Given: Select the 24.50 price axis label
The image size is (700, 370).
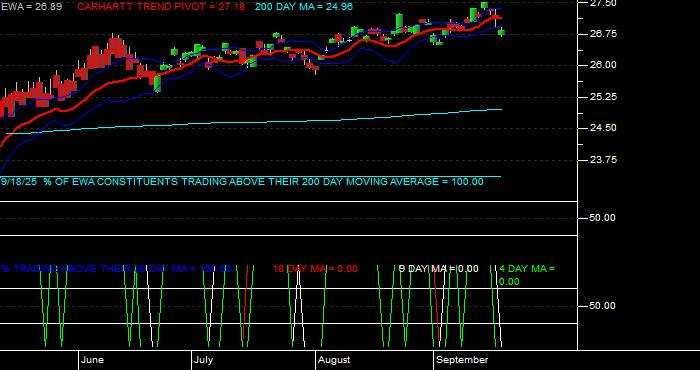Looking at the screenshot, I should pyautogui.click(x=603, y=128).
